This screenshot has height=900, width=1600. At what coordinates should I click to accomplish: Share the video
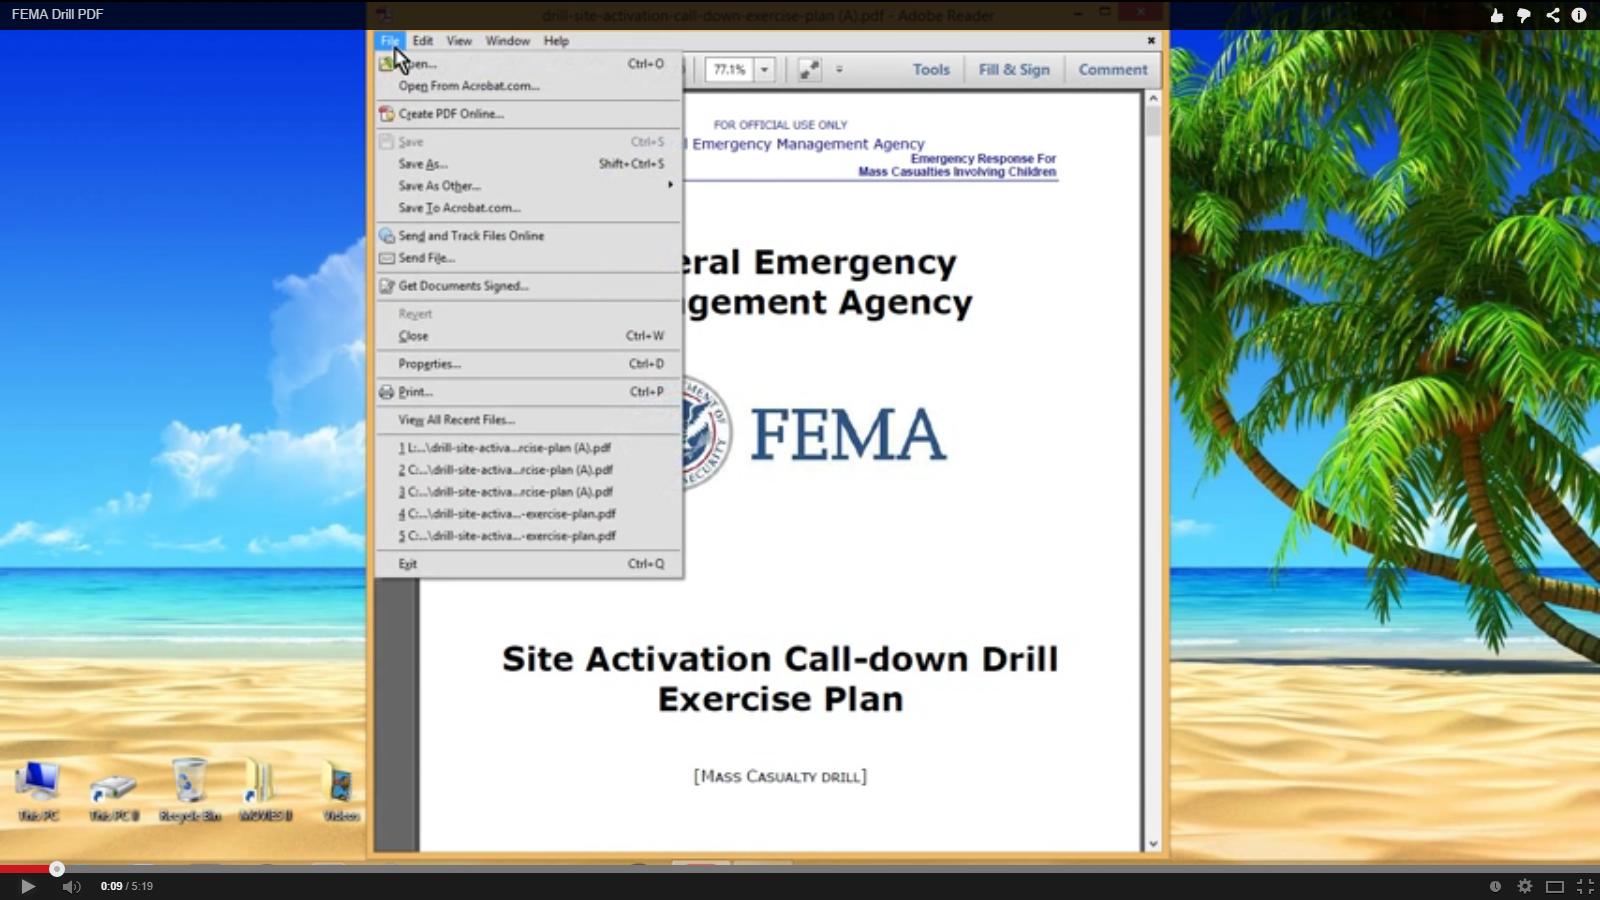(1552, 15)
